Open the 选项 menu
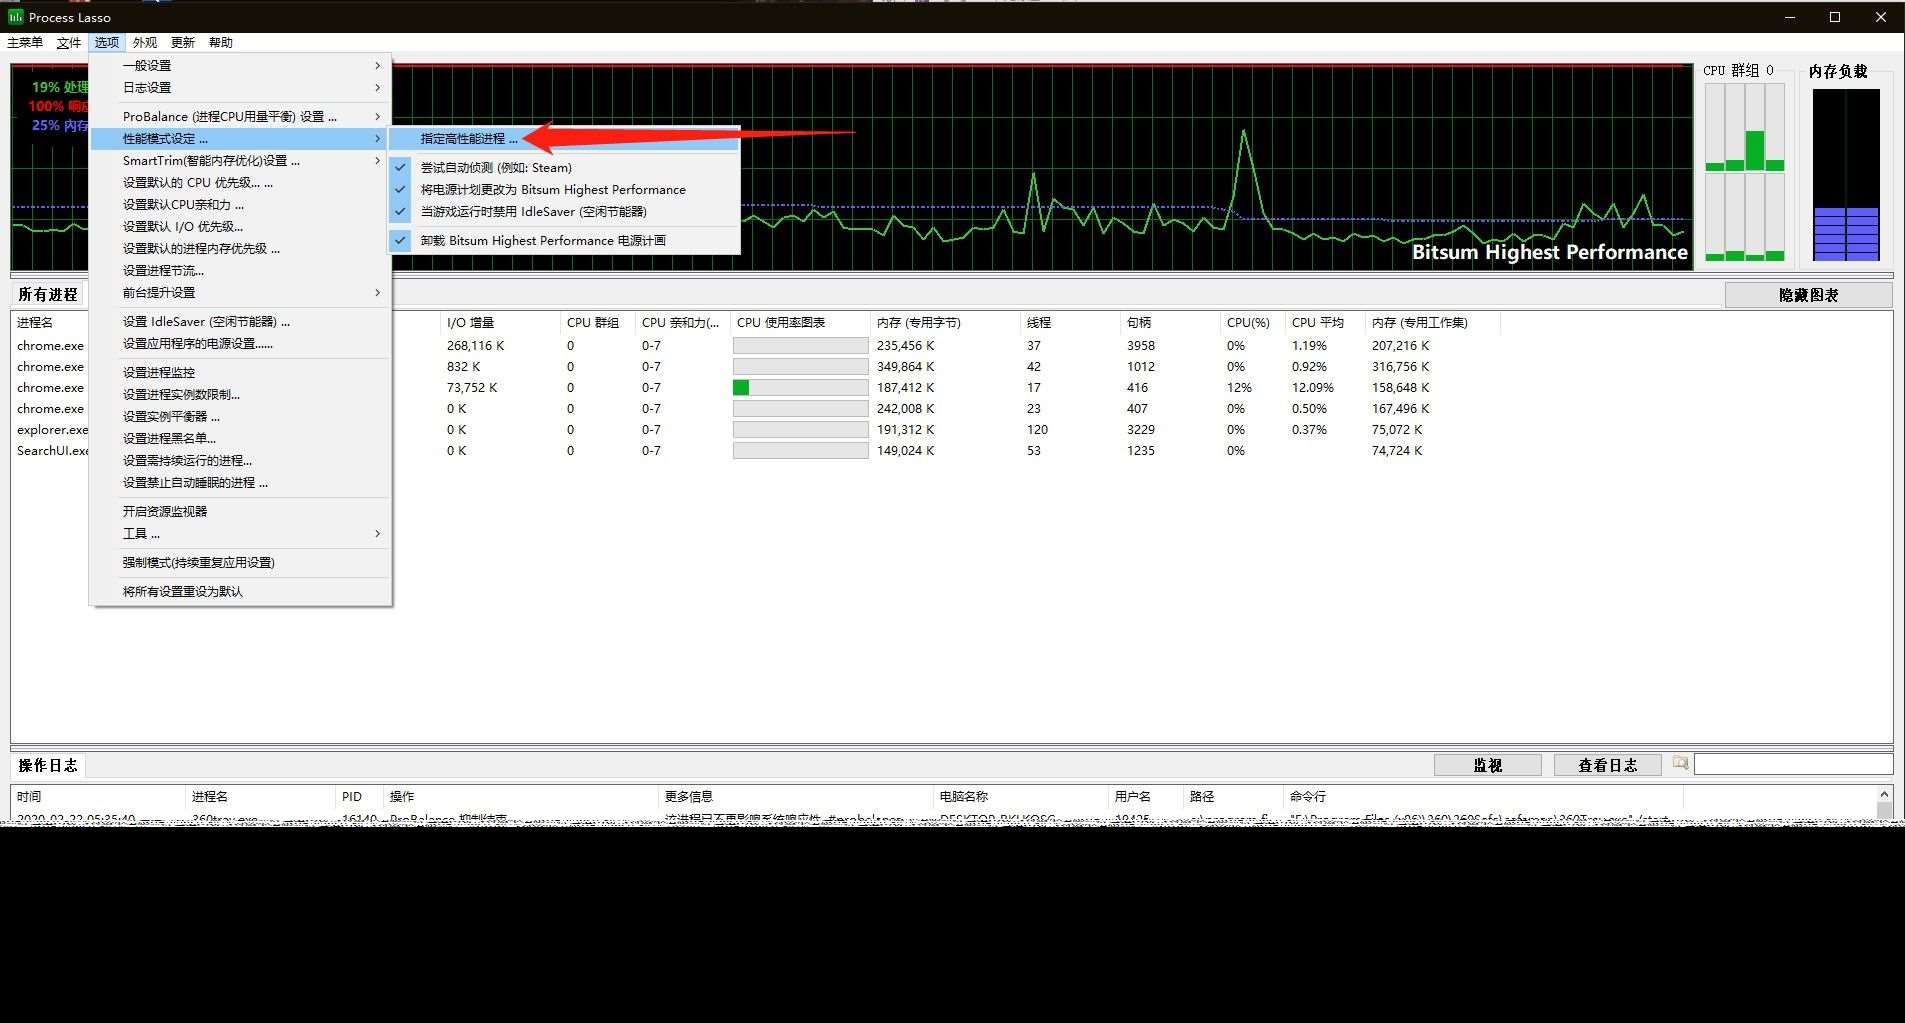 point(107,42)
